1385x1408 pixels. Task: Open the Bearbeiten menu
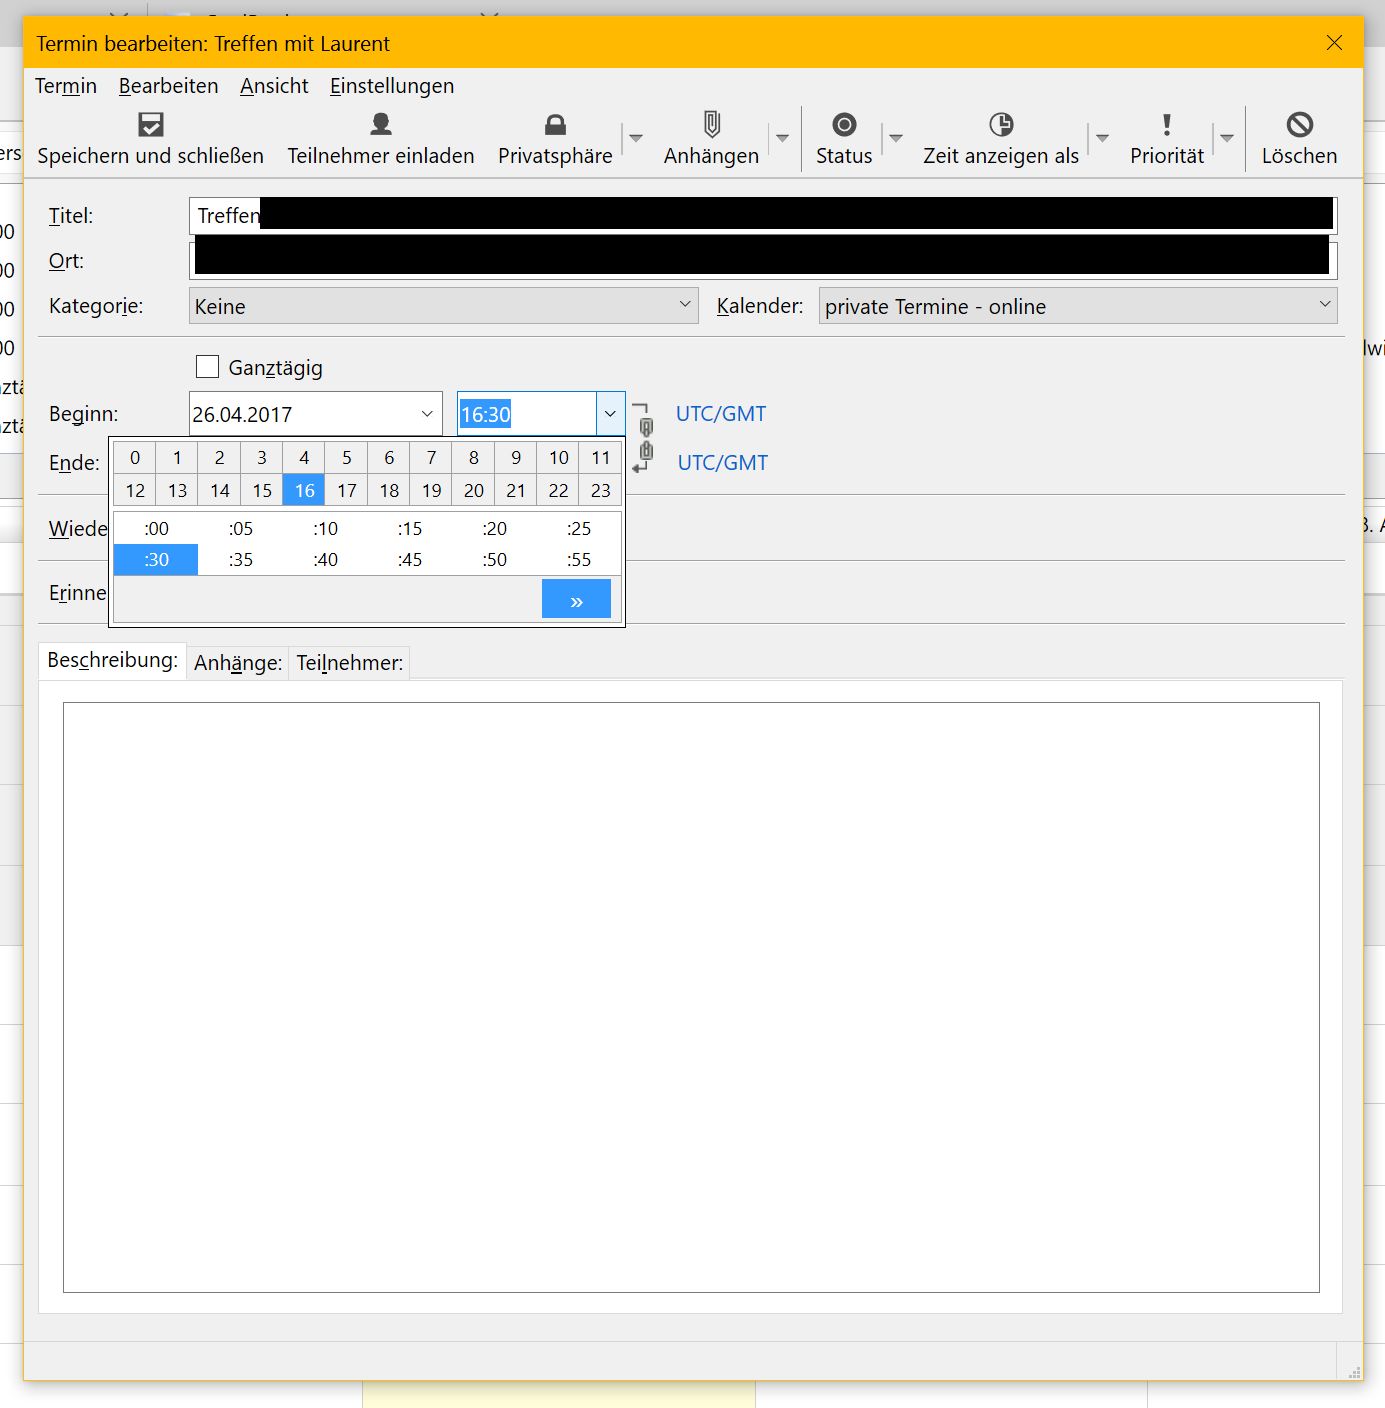[168, 86]
